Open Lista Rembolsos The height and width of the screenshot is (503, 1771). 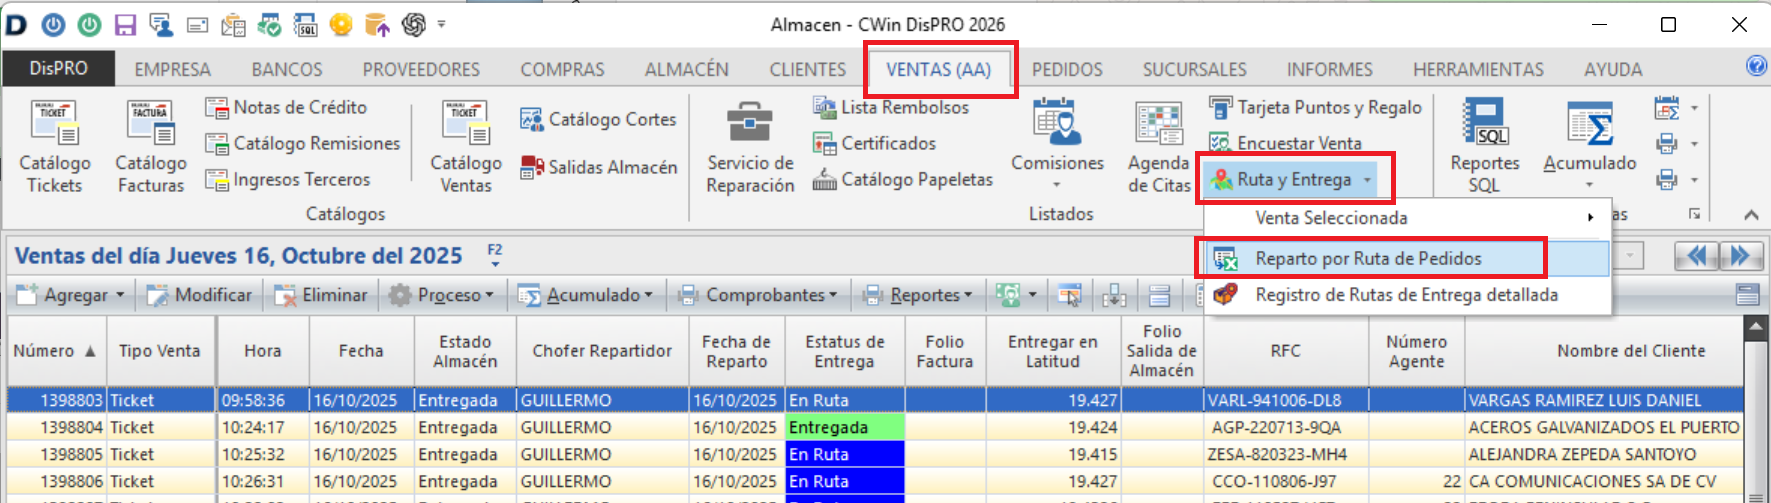click(x=890, y=107)
